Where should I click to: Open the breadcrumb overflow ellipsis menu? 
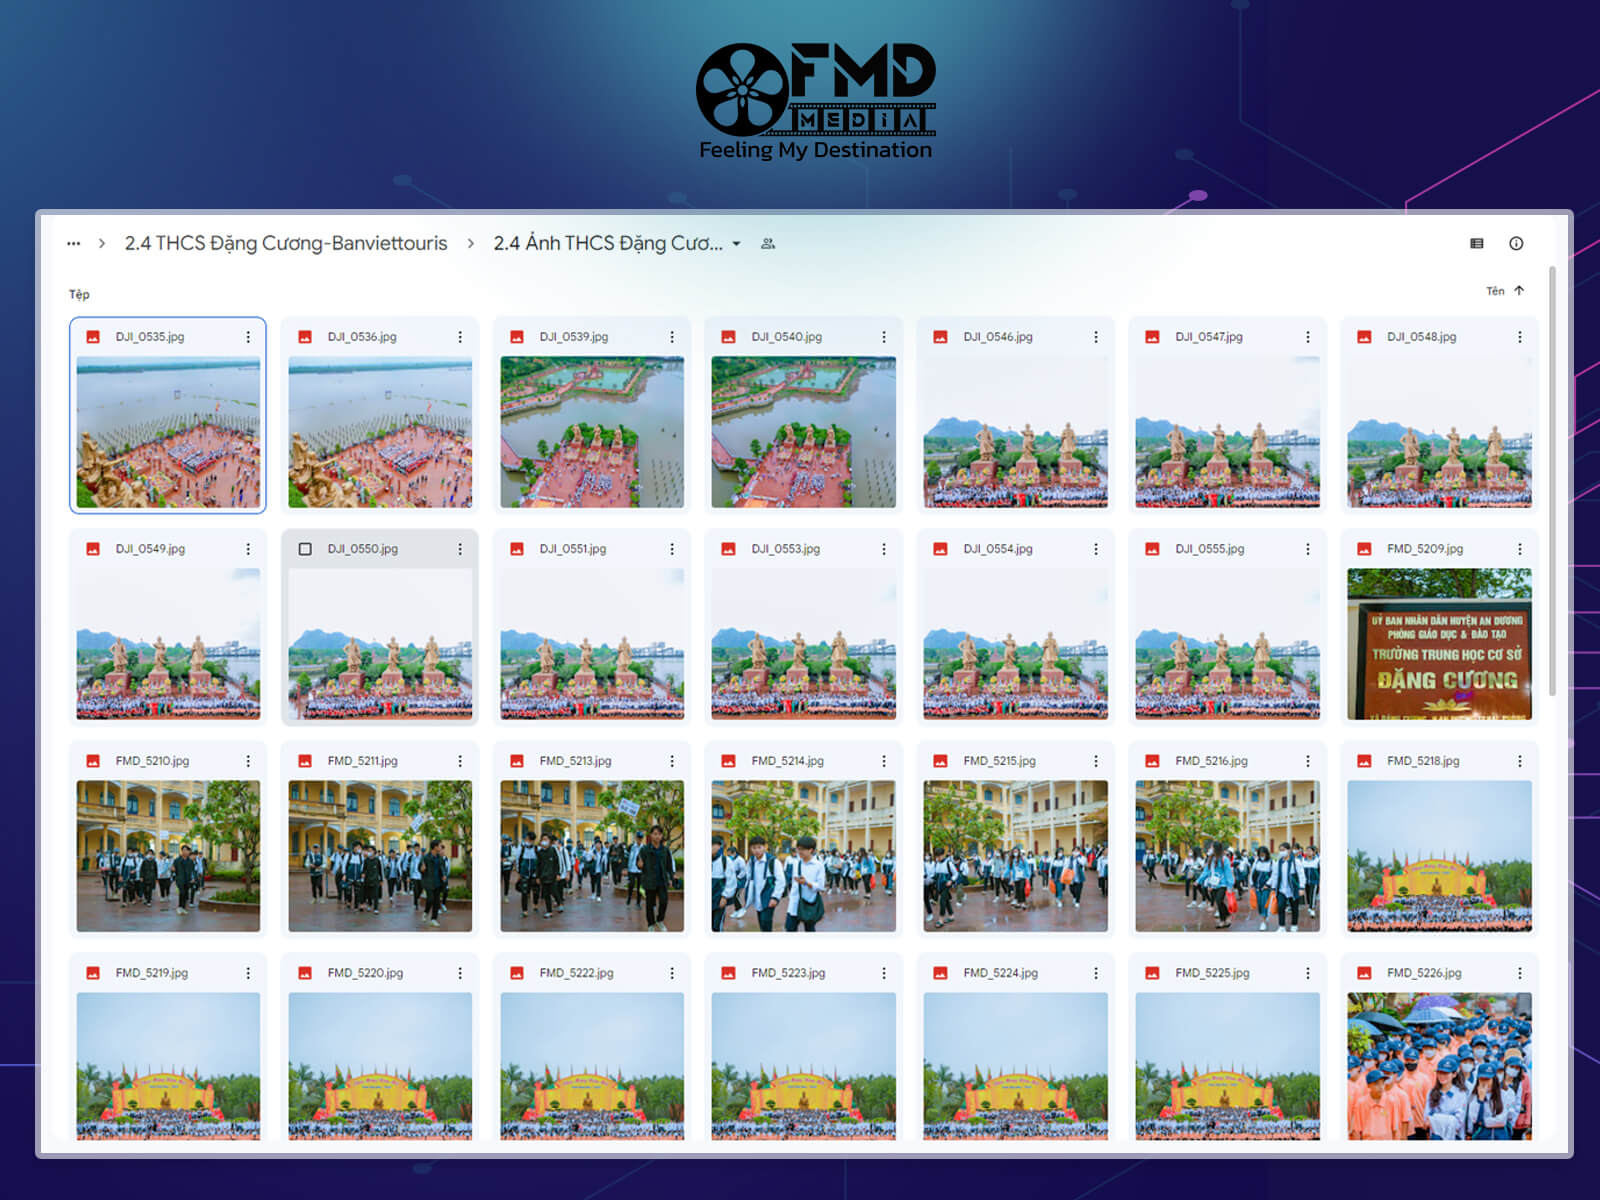pos(72,242)
